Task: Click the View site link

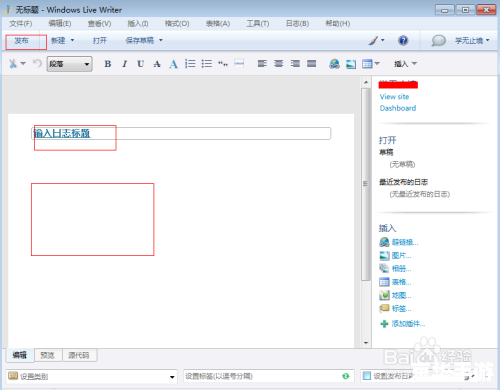Action: click(394, 97)
